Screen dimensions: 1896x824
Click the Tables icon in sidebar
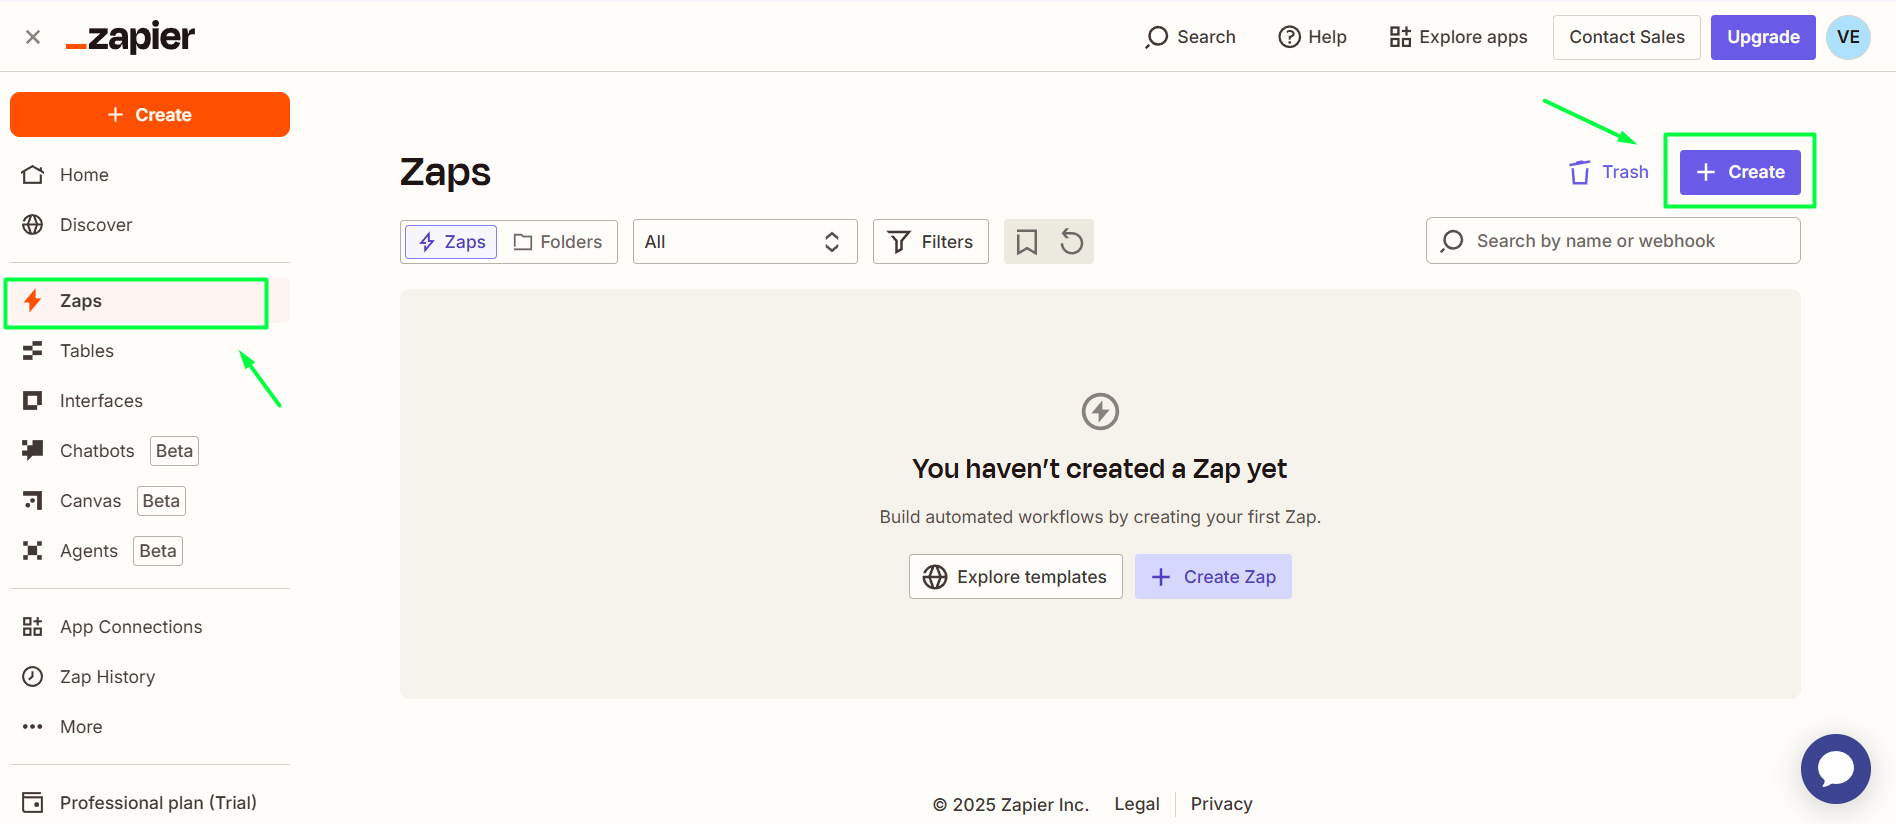pos(33,351)
